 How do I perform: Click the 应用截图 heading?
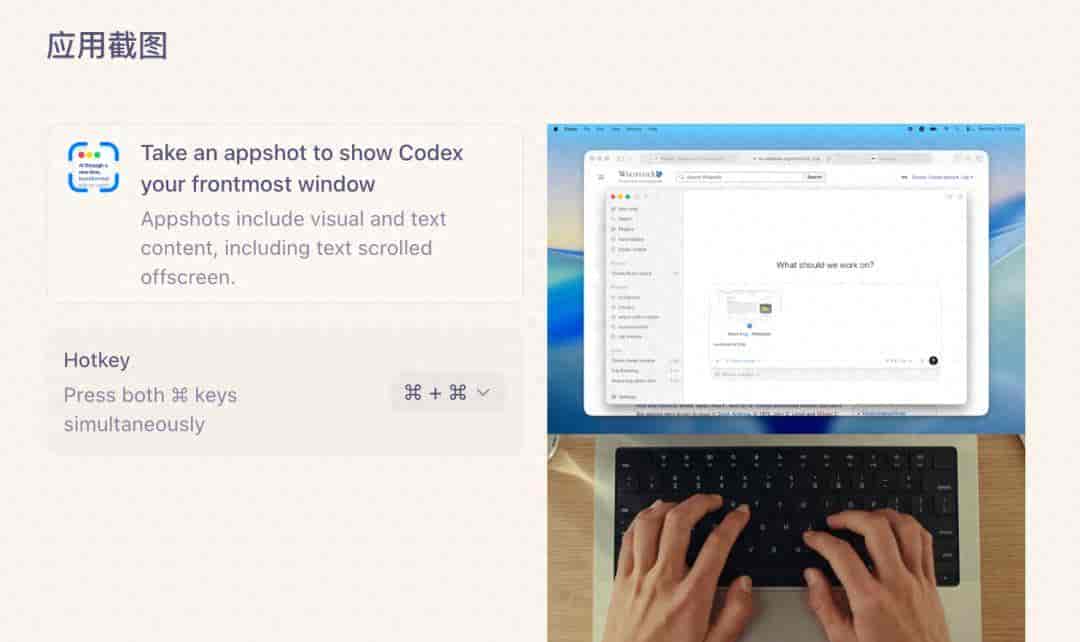107,46
